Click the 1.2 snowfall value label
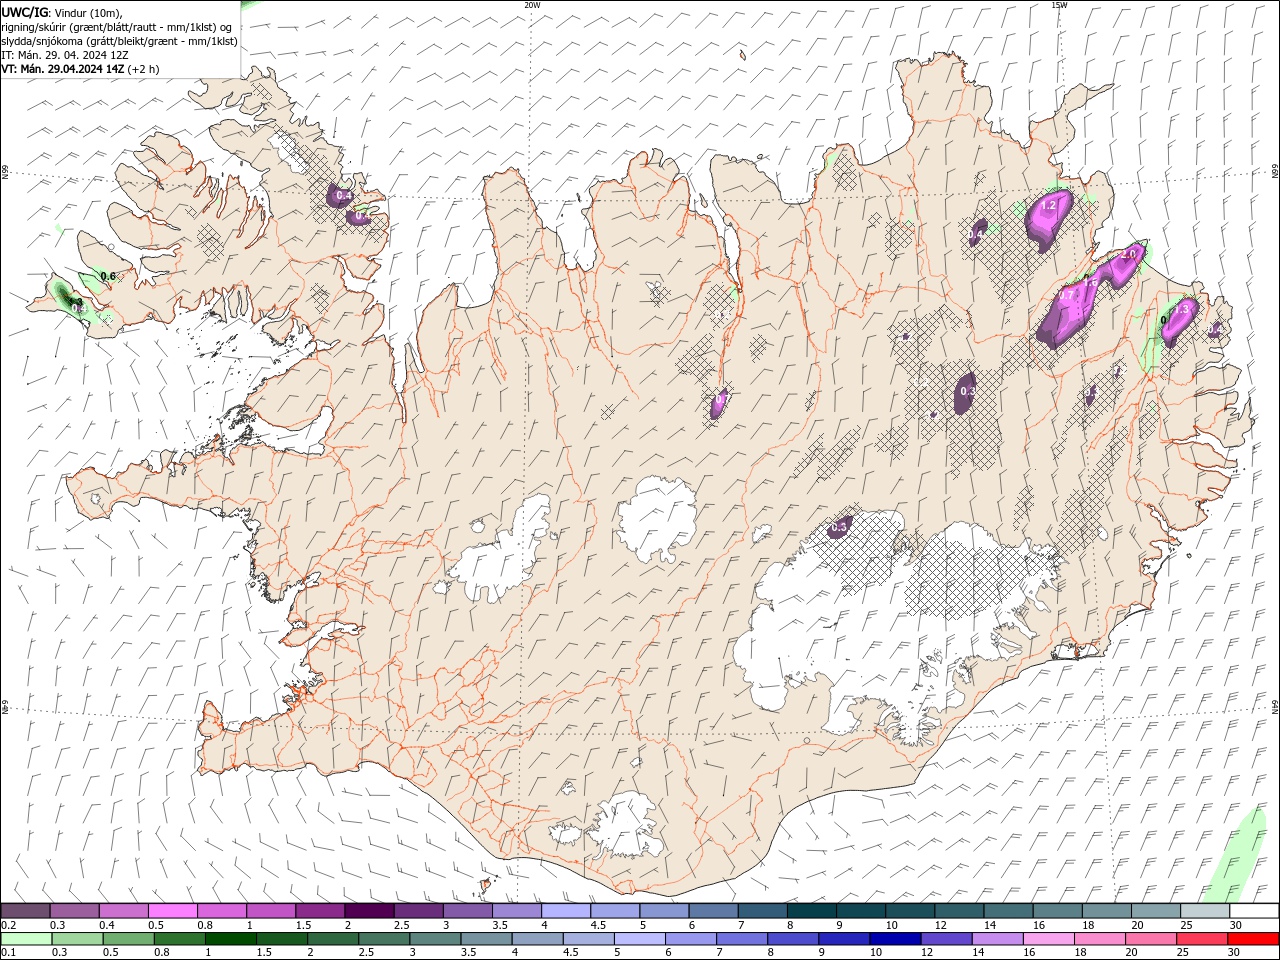The width and height of the screenshot is (1280, 960). (x=1049, y=205)
